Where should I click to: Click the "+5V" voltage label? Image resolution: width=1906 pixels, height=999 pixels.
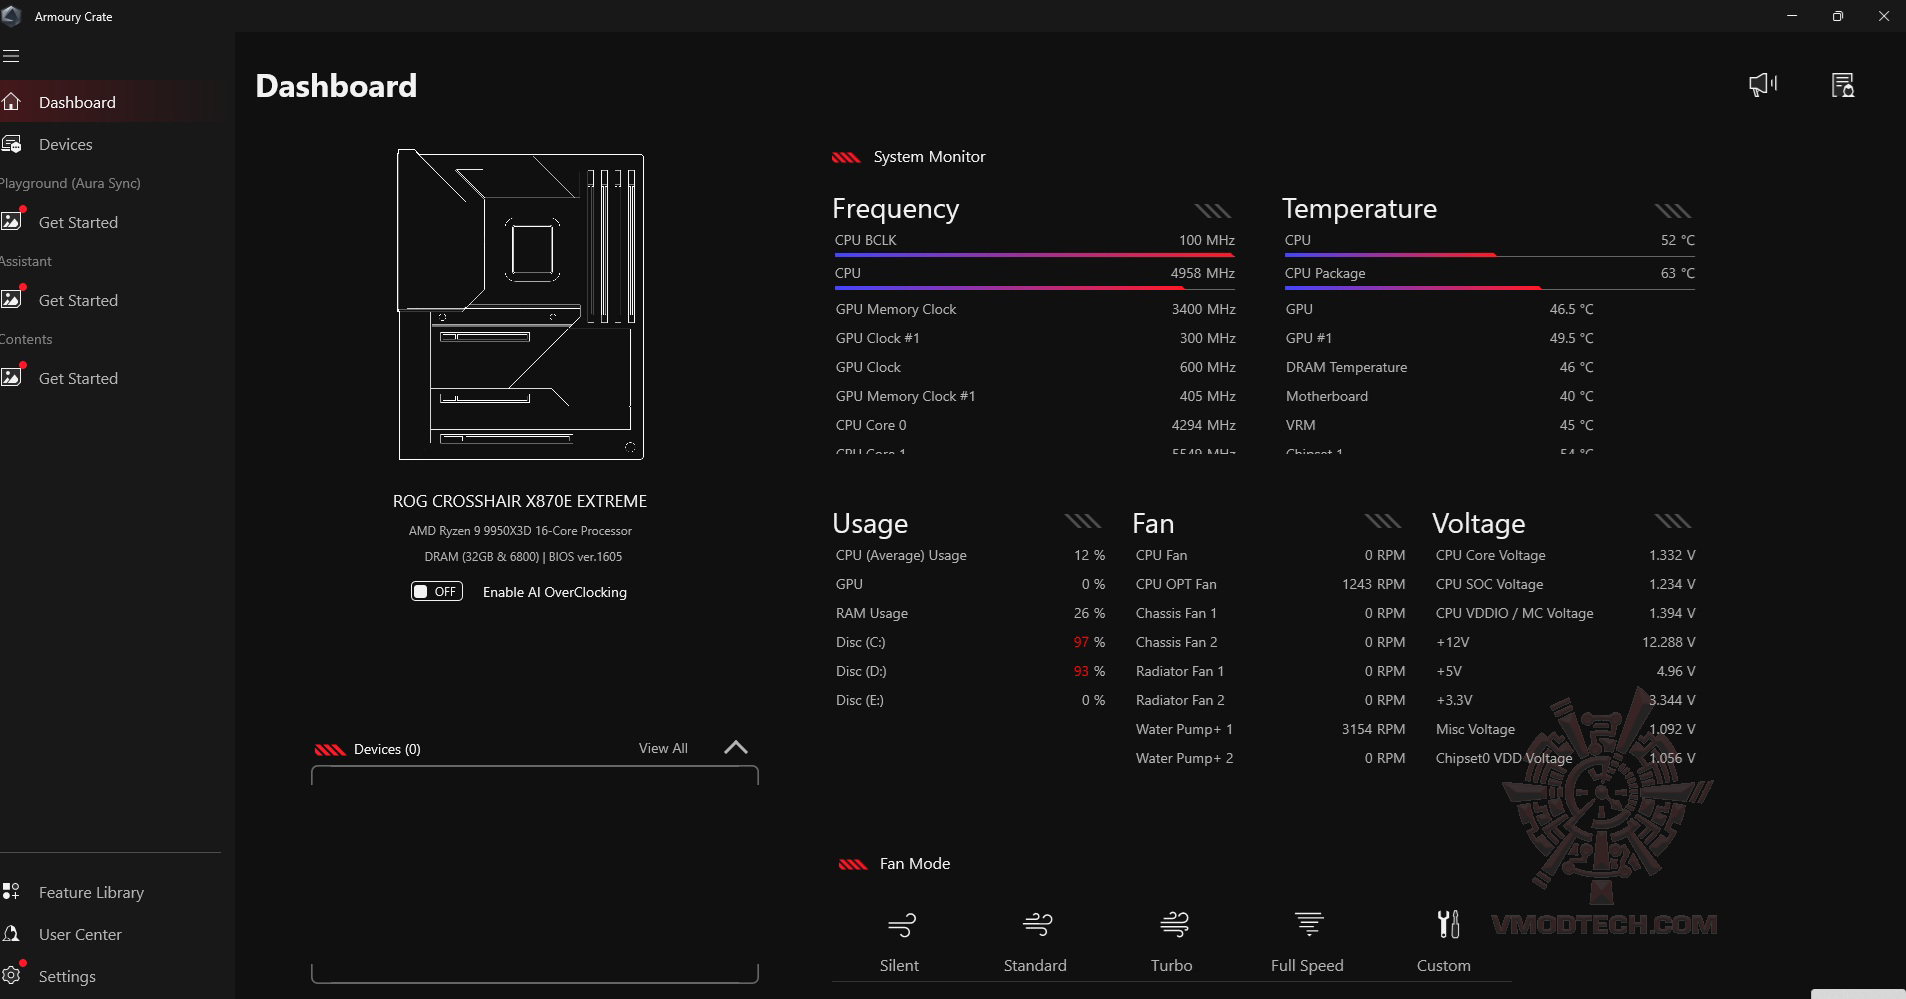coord(1449,671)
